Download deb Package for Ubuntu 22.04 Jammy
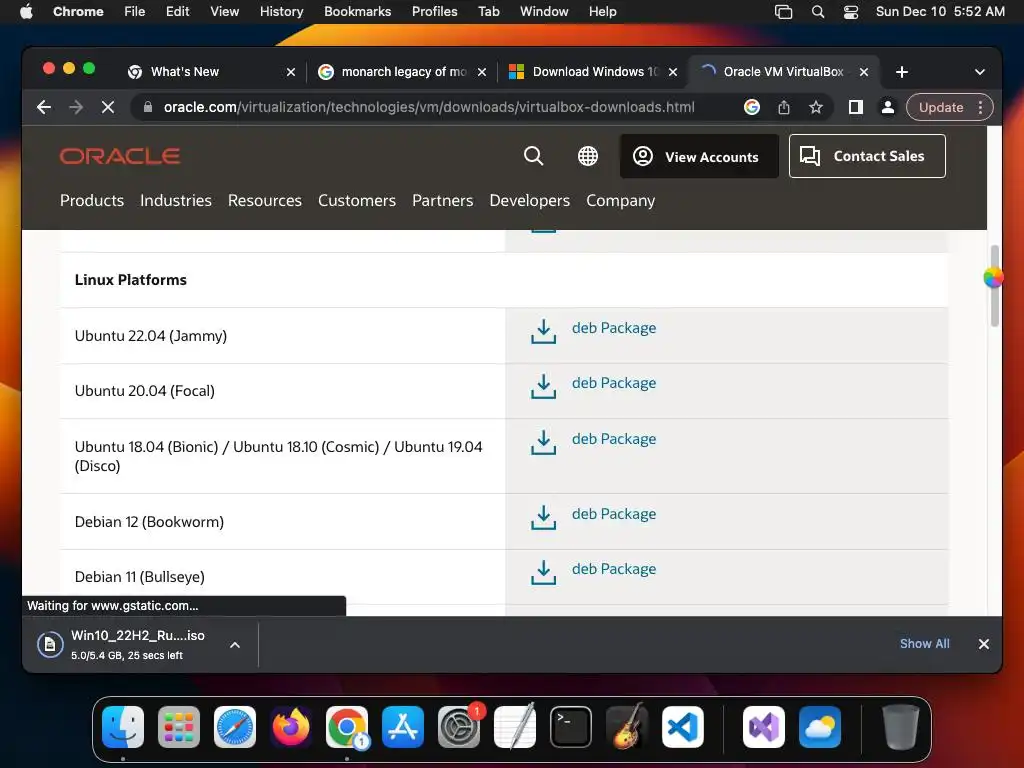This screenshot has height=768, width=1024. tap(614, 328)
